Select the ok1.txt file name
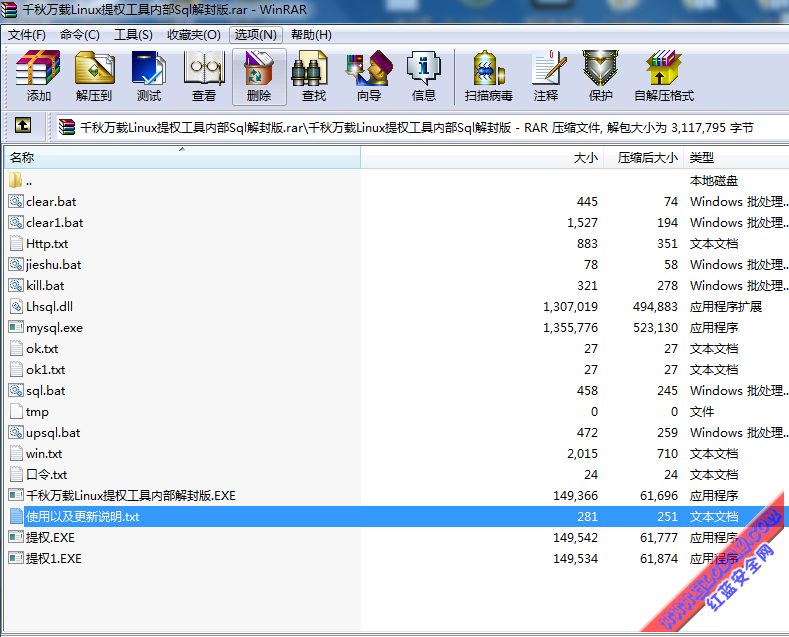Viewport: 789px width, 637px height. [45, 369]
